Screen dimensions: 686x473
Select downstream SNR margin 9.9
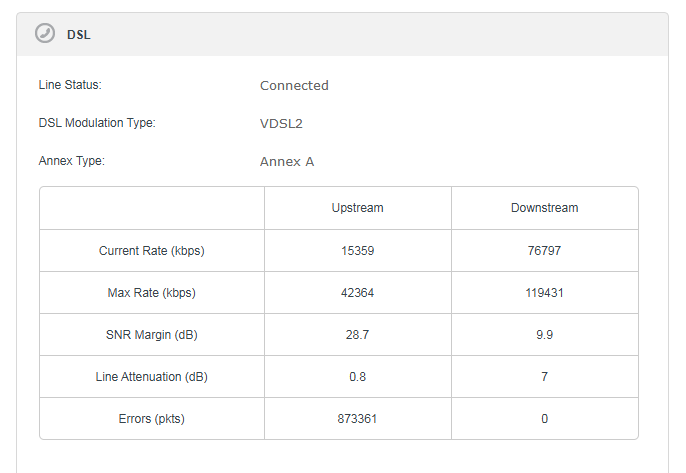[x=544, y=335]
